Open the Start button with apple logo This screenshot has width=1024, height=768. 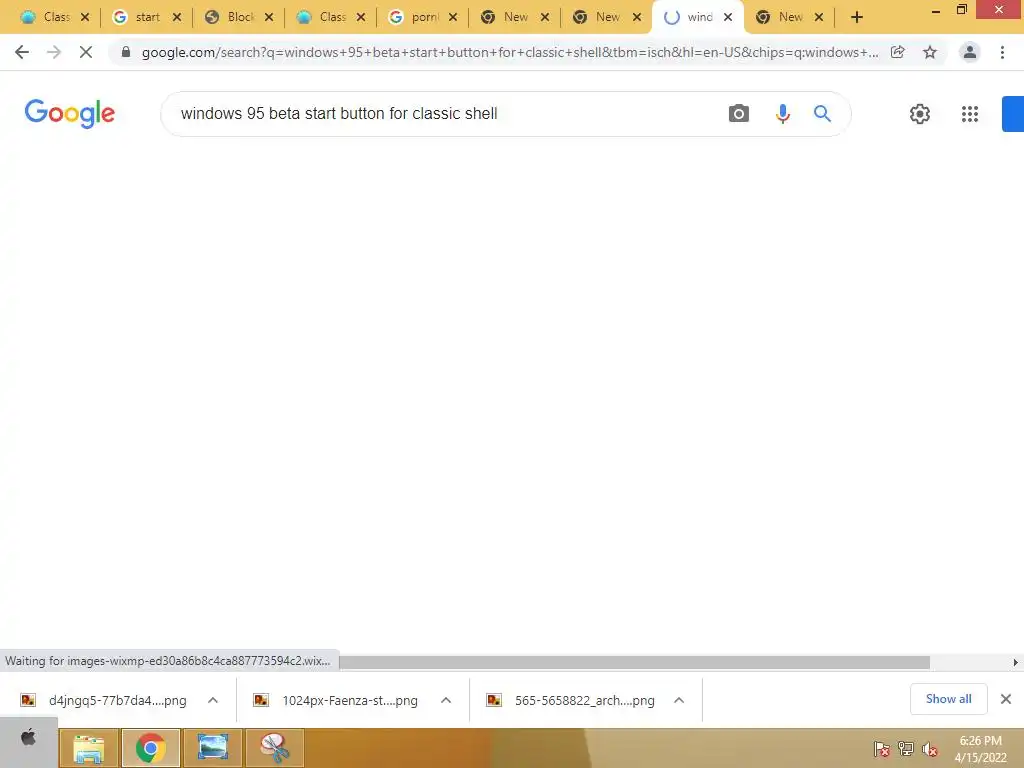29,742
